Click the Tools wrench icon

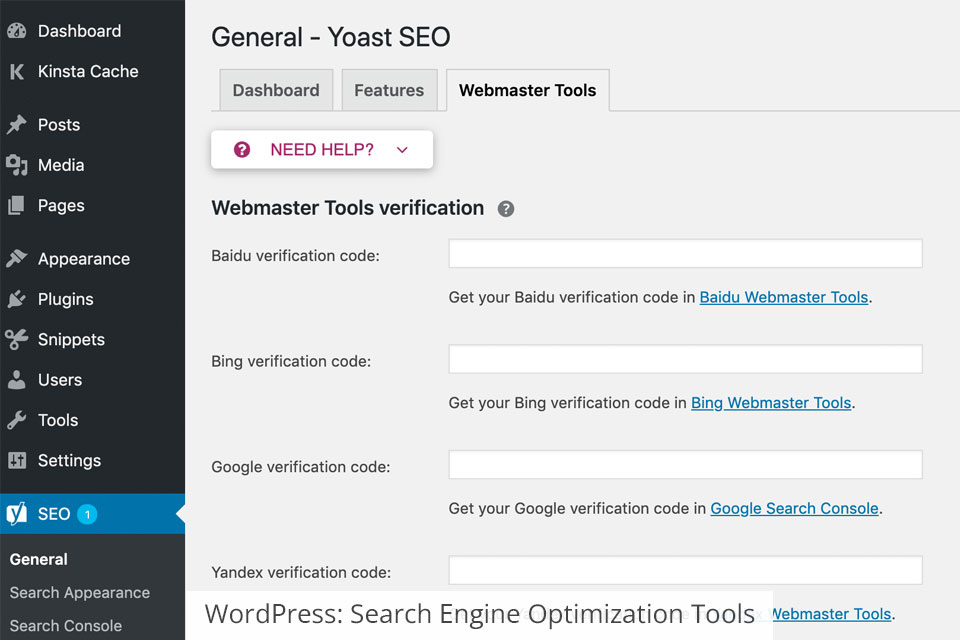pyautogui.click(x=17, y=420)
